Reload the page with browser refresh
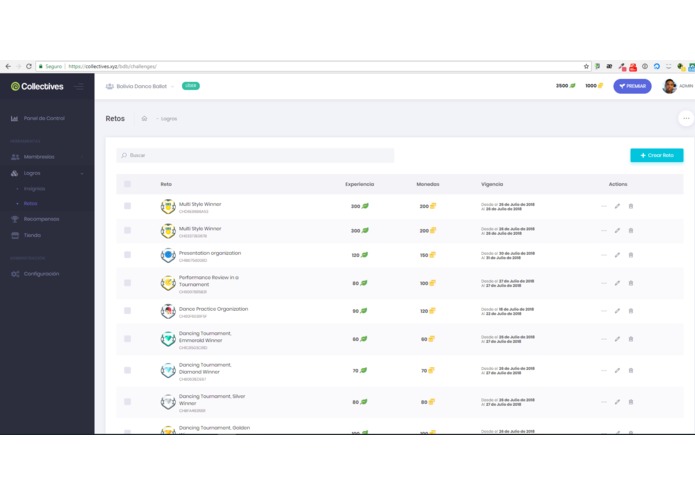This screenshot has width=695, height=494. [29, 66]
